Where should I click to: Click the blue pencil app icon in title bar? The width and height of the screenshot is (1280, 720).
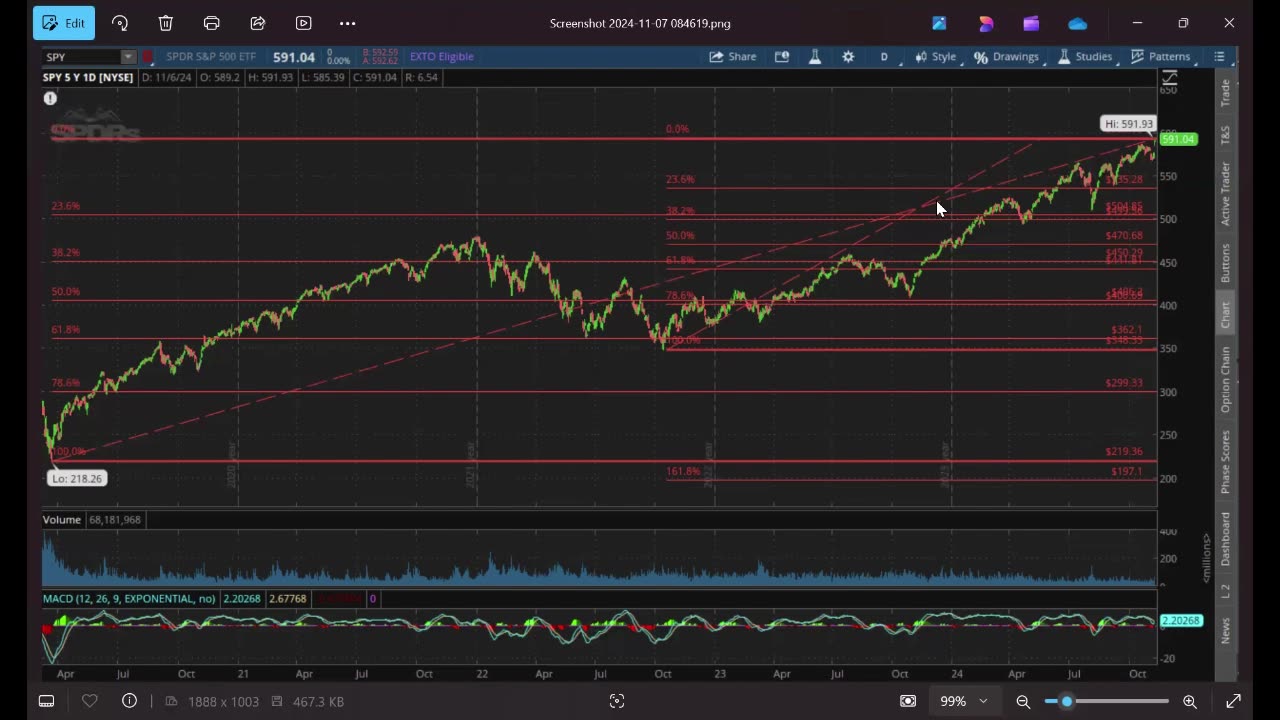pos(939,23)
